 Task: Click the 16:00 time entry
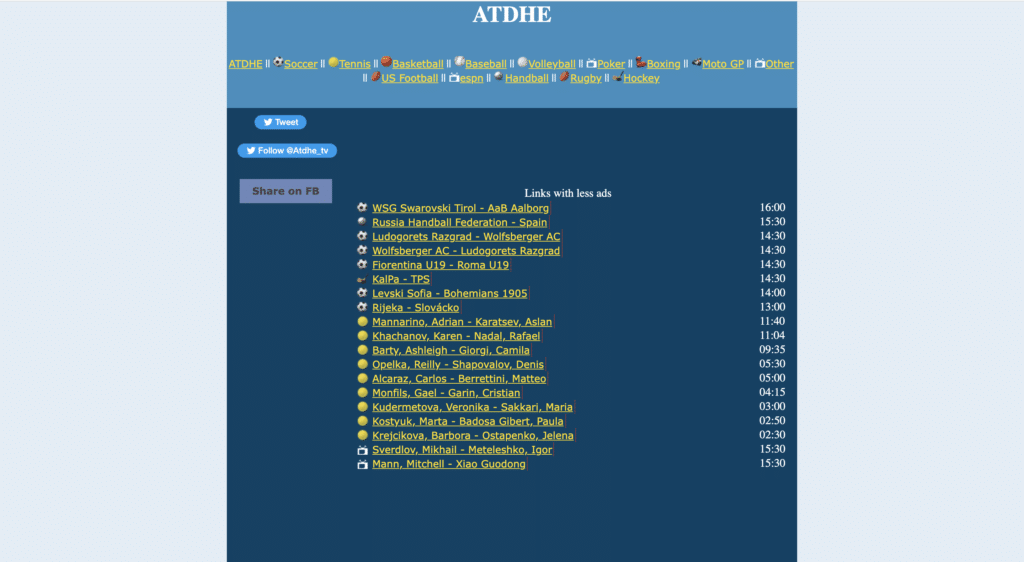click(772, 208)
